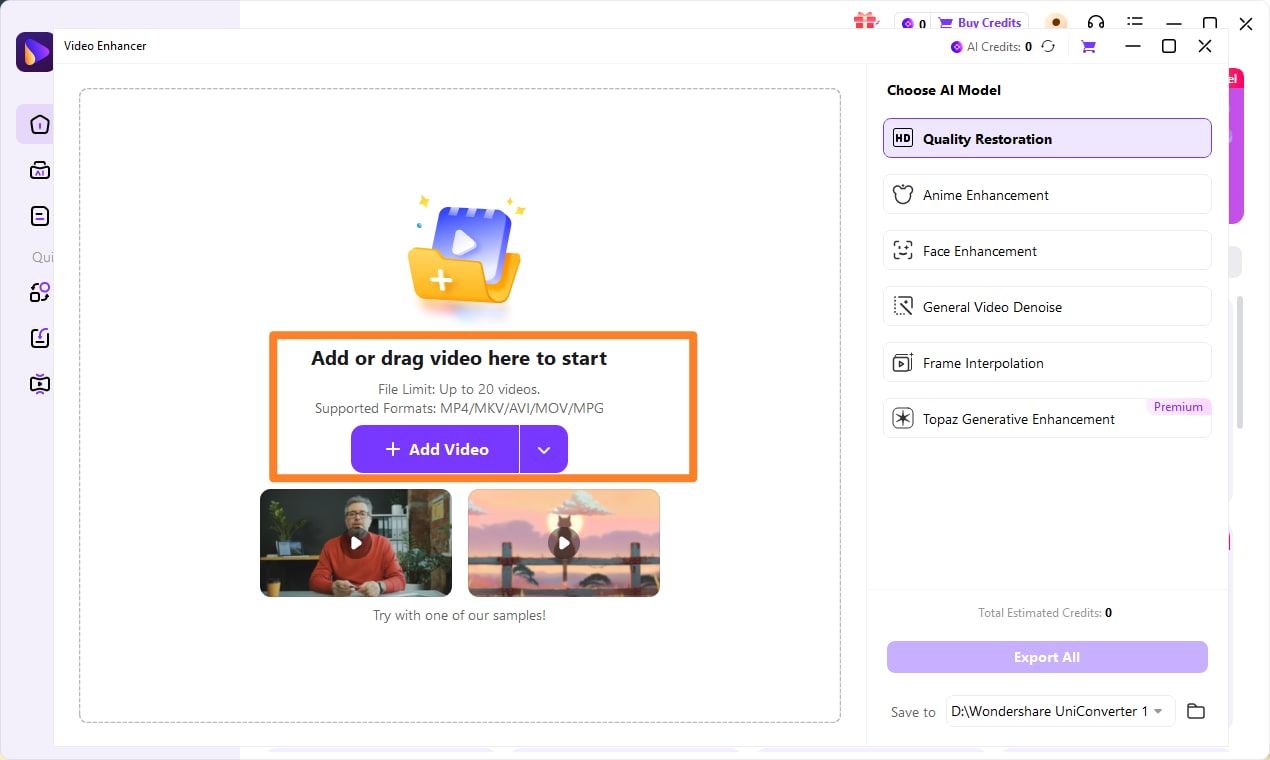Refresh the AI Credits counter
This screenshot has height=760, width=1270.
[x=1047, y=46]
